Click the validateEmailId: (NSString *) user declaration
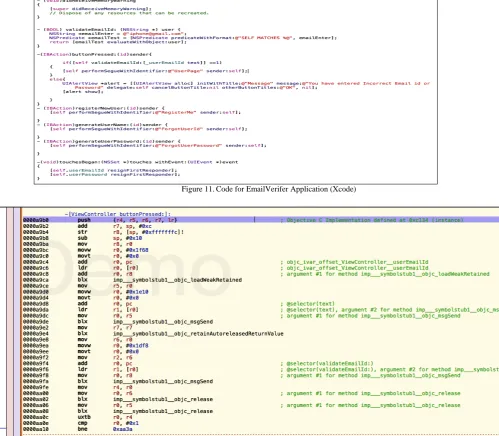 click(x=109, y=30)
